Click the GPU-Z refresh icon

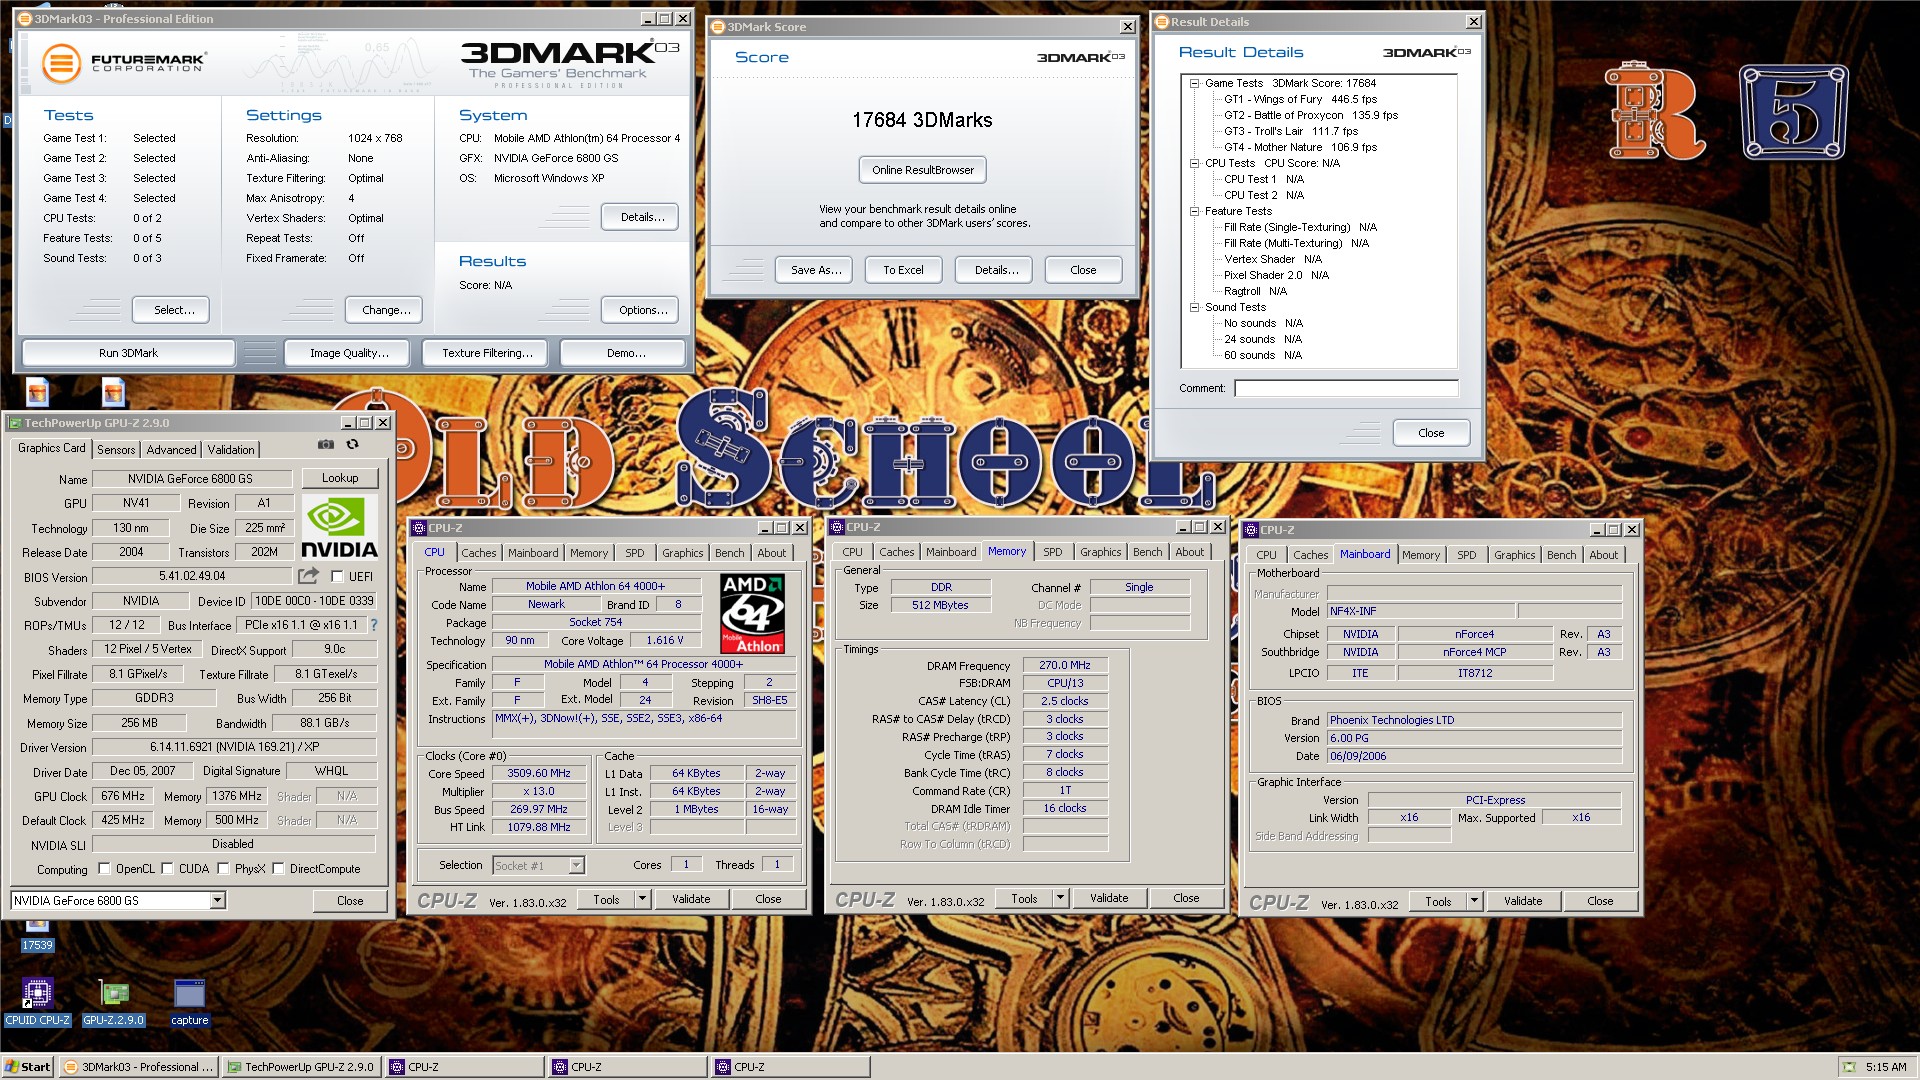coord(352,444)
